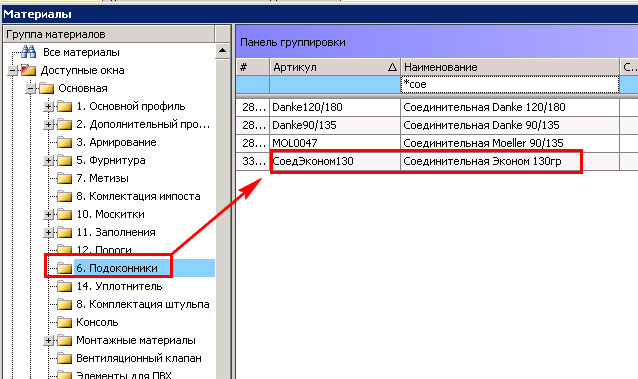Click the Основная folder icon
The height and width of the screenshot is (379, 638).
pyautogui.click(x=46, y=88)
